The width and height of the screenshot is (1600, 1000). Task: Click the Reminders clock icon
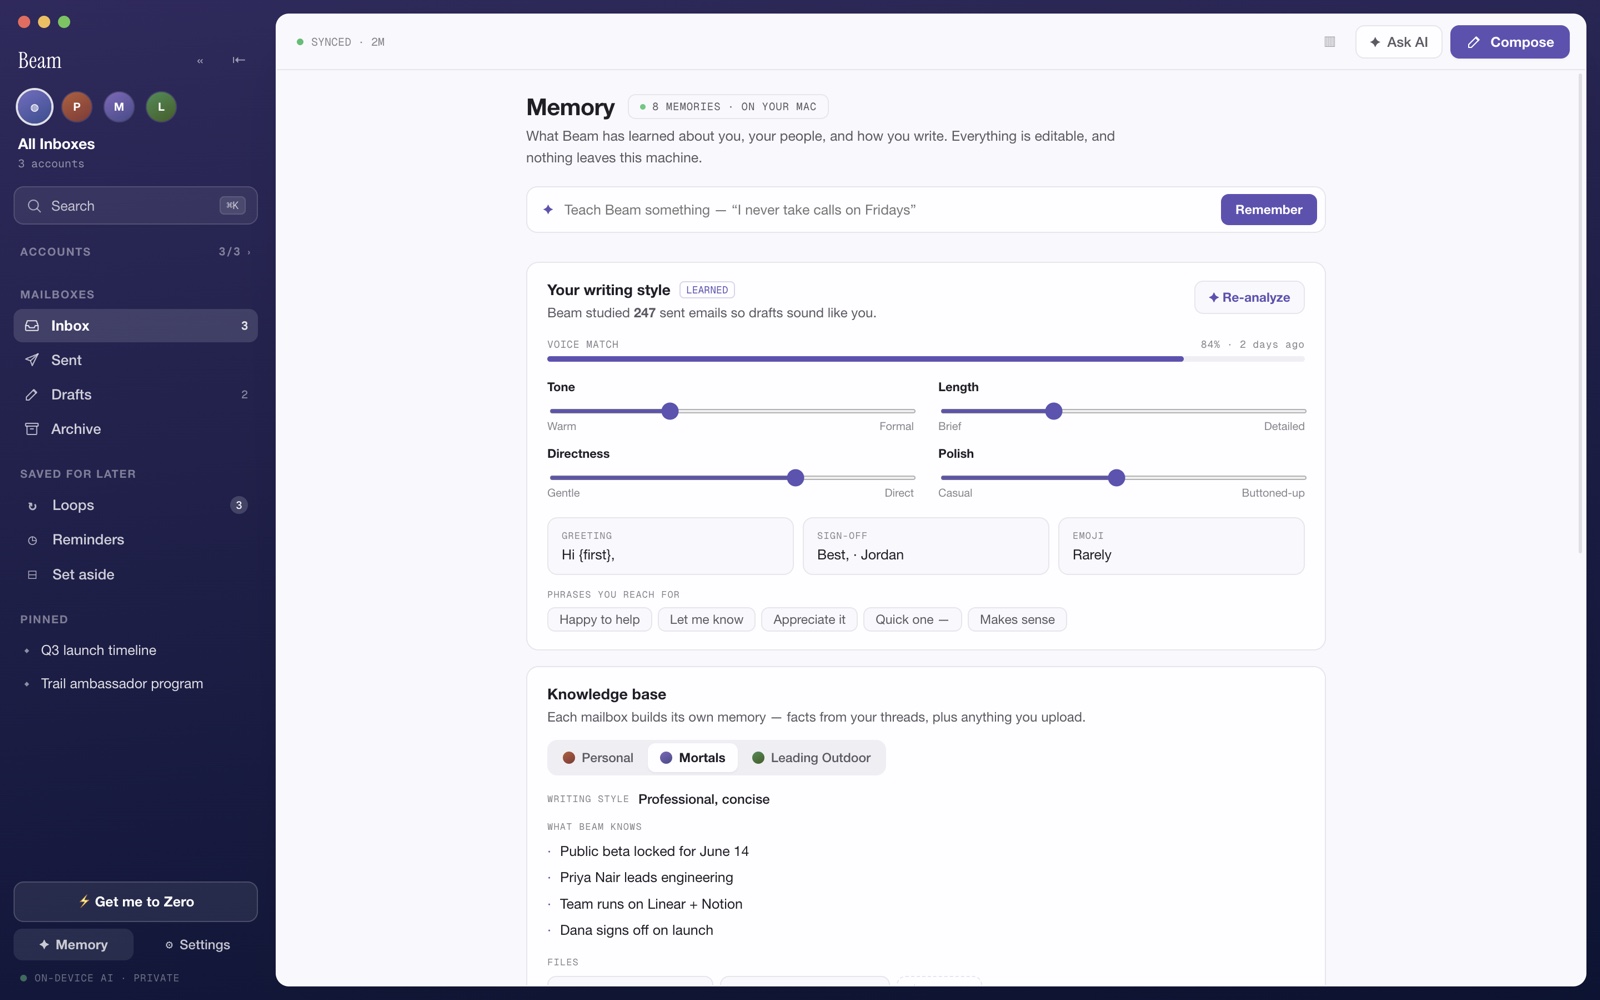click(32, 540)
